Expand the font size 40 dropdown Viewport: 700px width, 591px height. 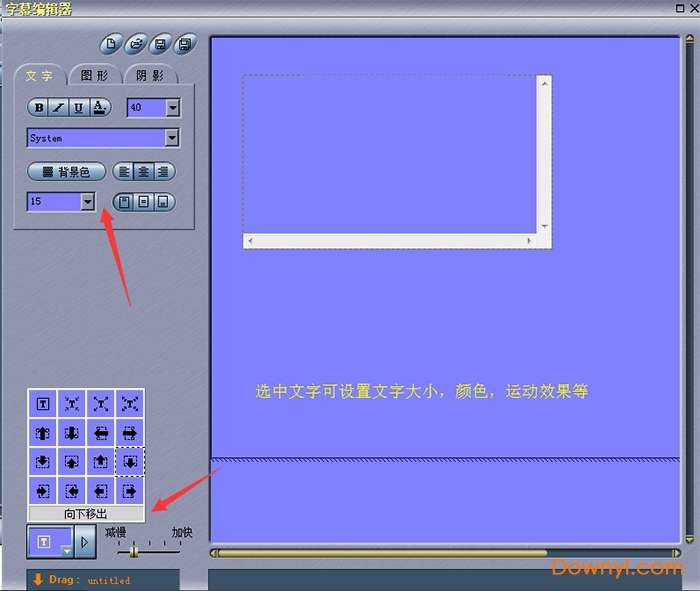(172, 108)
